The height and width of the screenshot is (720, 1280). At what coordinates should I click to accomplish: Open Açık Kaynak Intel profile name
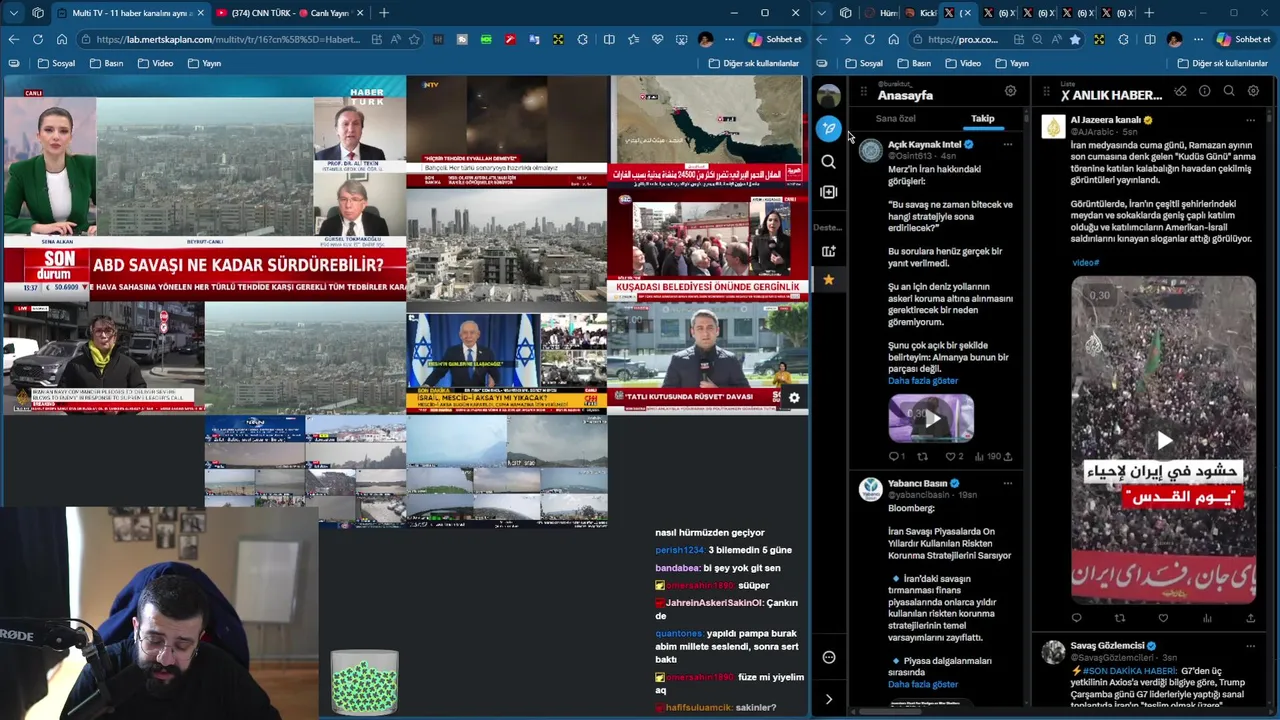tap(924, 144)
